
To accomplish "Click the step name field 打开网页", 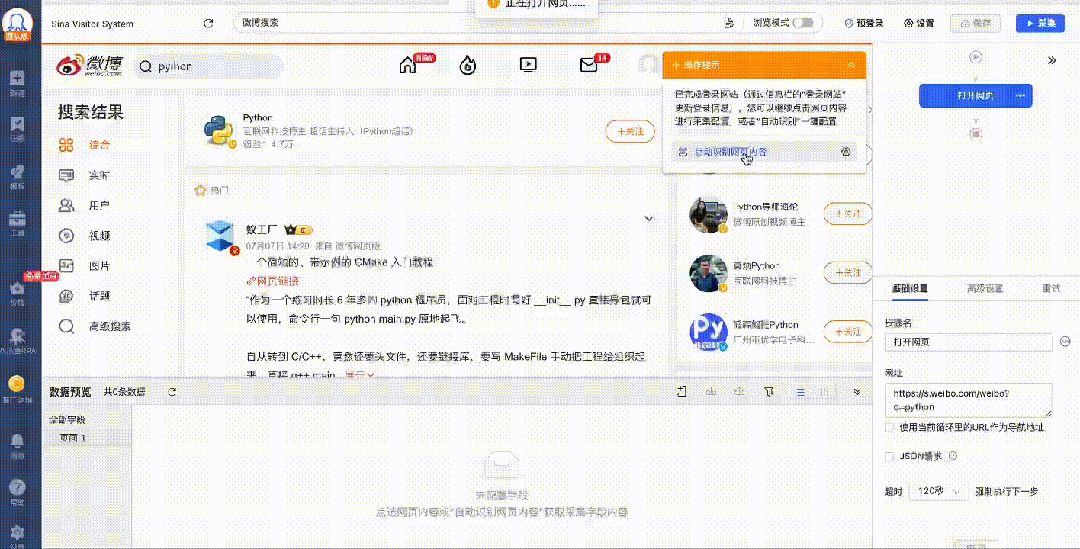I will (x=968, y=342).
